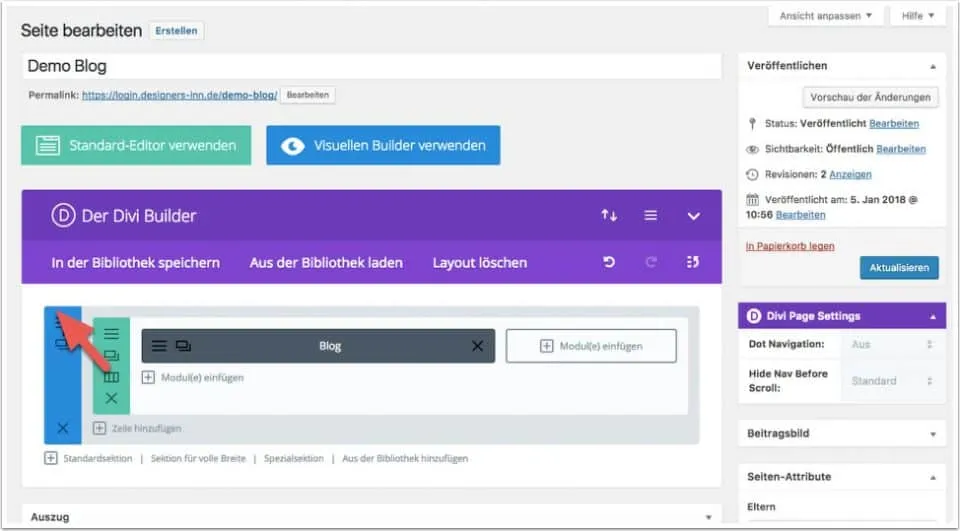Select 'Aus der Bibliothek laden'
Screen dimensions: 960x531
[x=326, y=263]
